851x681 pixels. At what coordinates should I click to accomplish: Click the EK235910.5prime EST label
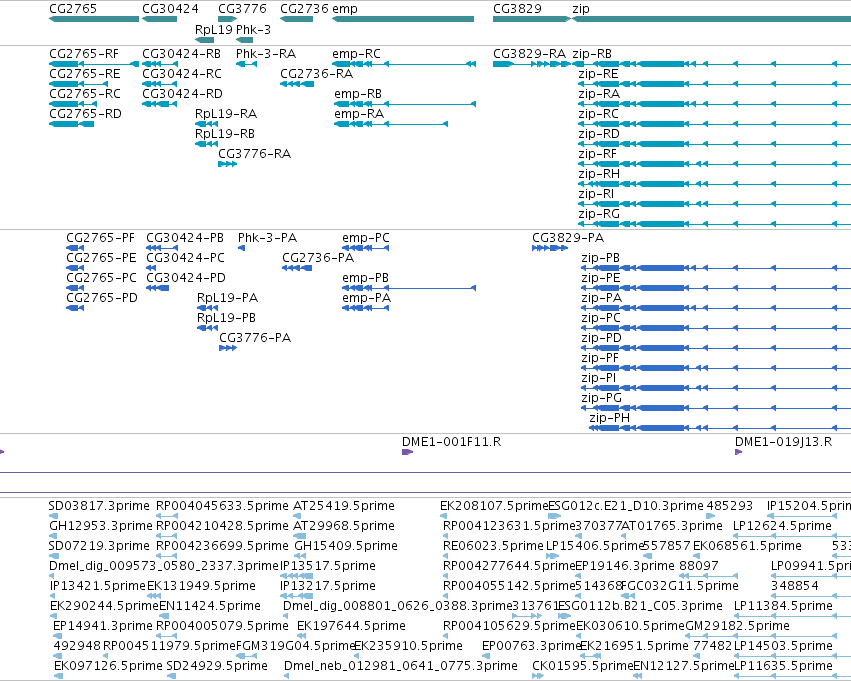pos(408,646)
